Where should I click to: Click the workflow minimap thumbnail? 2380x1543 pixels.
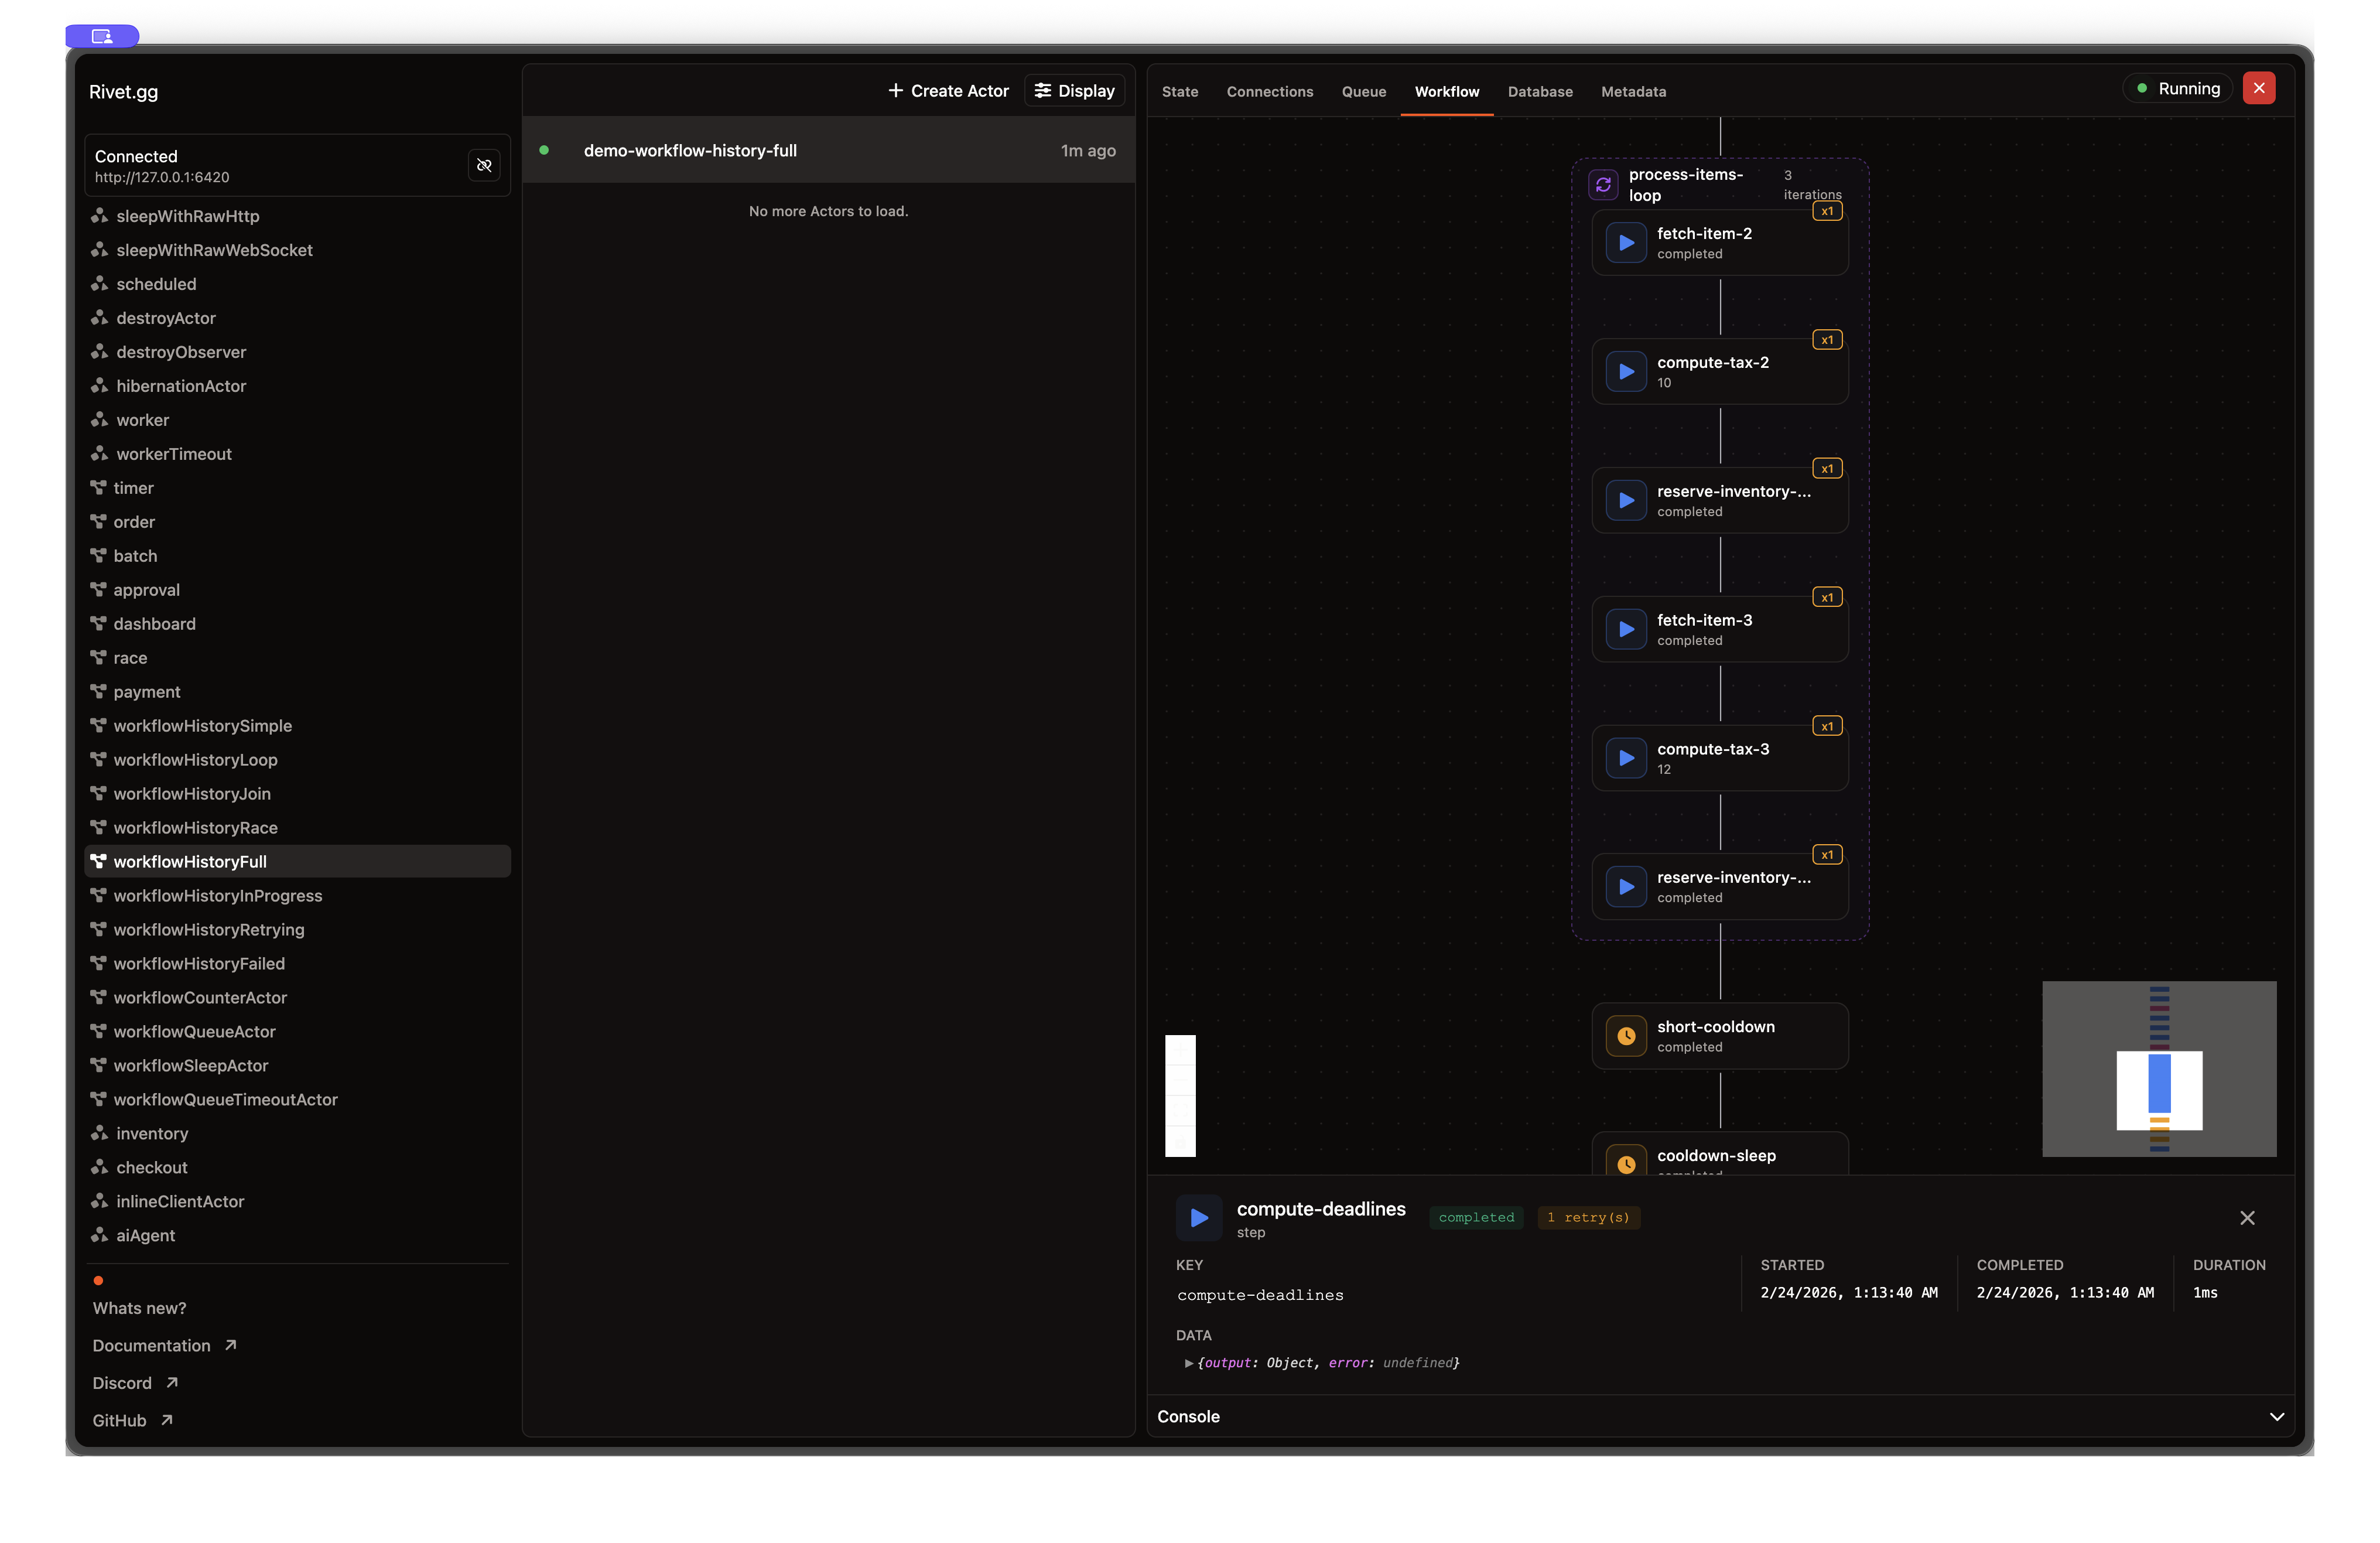pyautogui.click(x=2159, y=1069)
